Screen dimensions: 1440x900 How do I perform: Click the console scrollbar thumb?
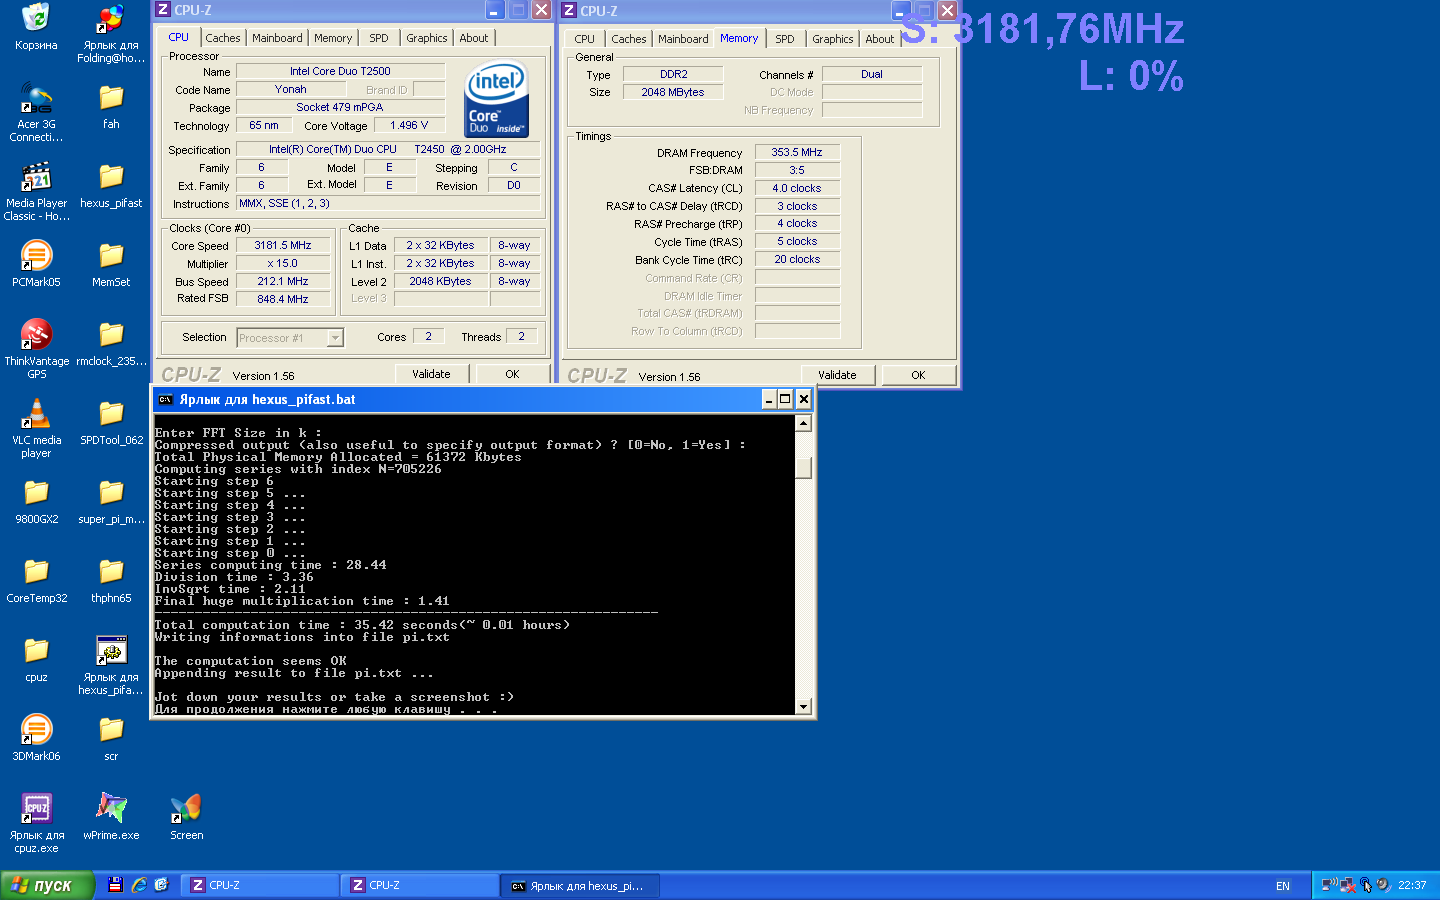803,468
